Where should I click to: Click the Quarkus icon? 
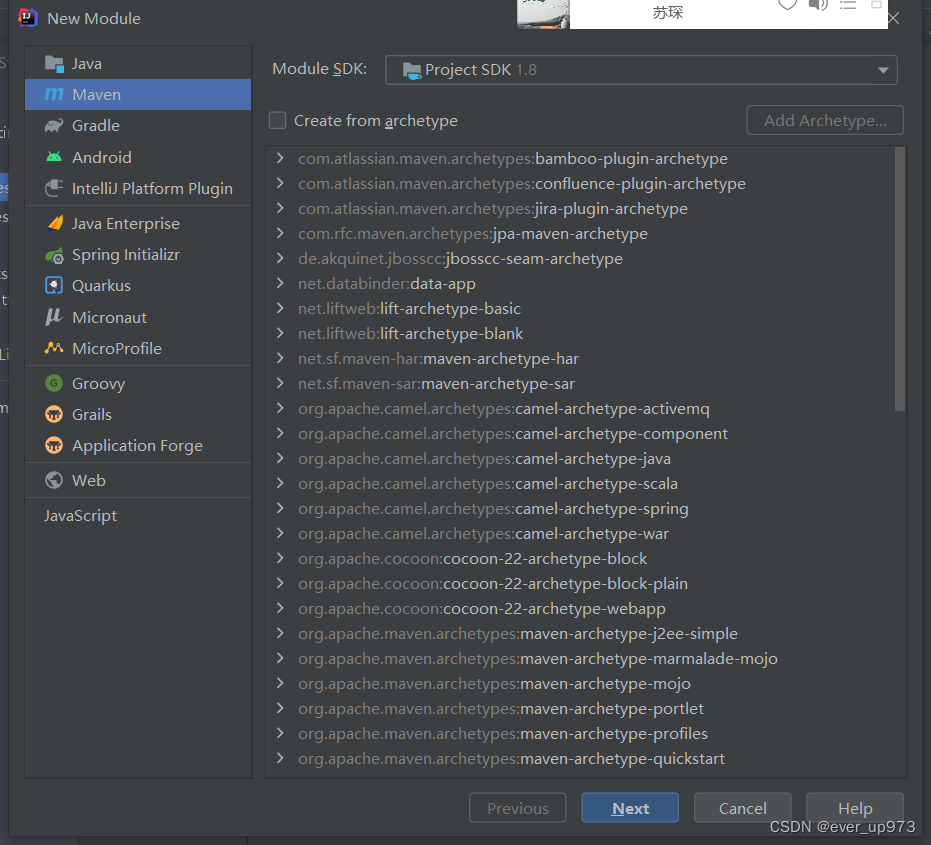54,286
